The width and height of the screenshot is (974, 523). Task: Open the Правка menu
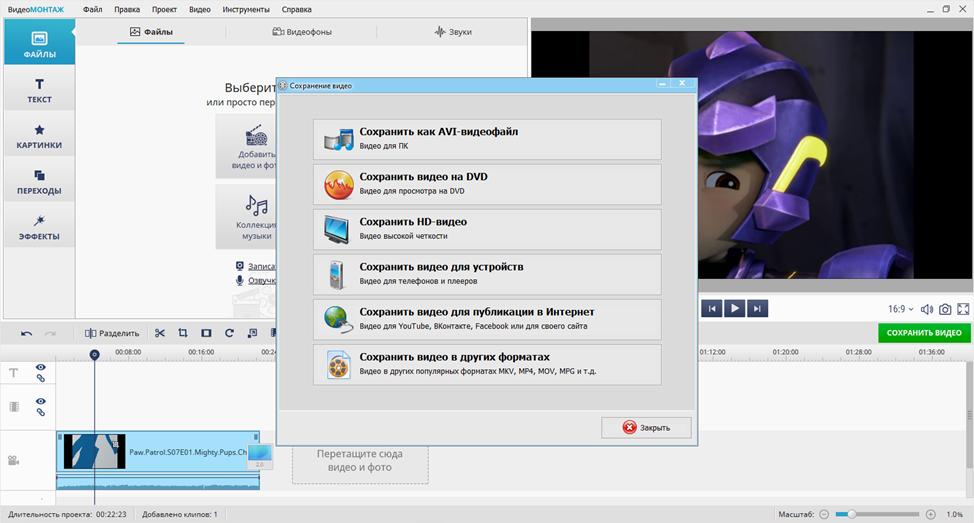[x=127, y=9]
